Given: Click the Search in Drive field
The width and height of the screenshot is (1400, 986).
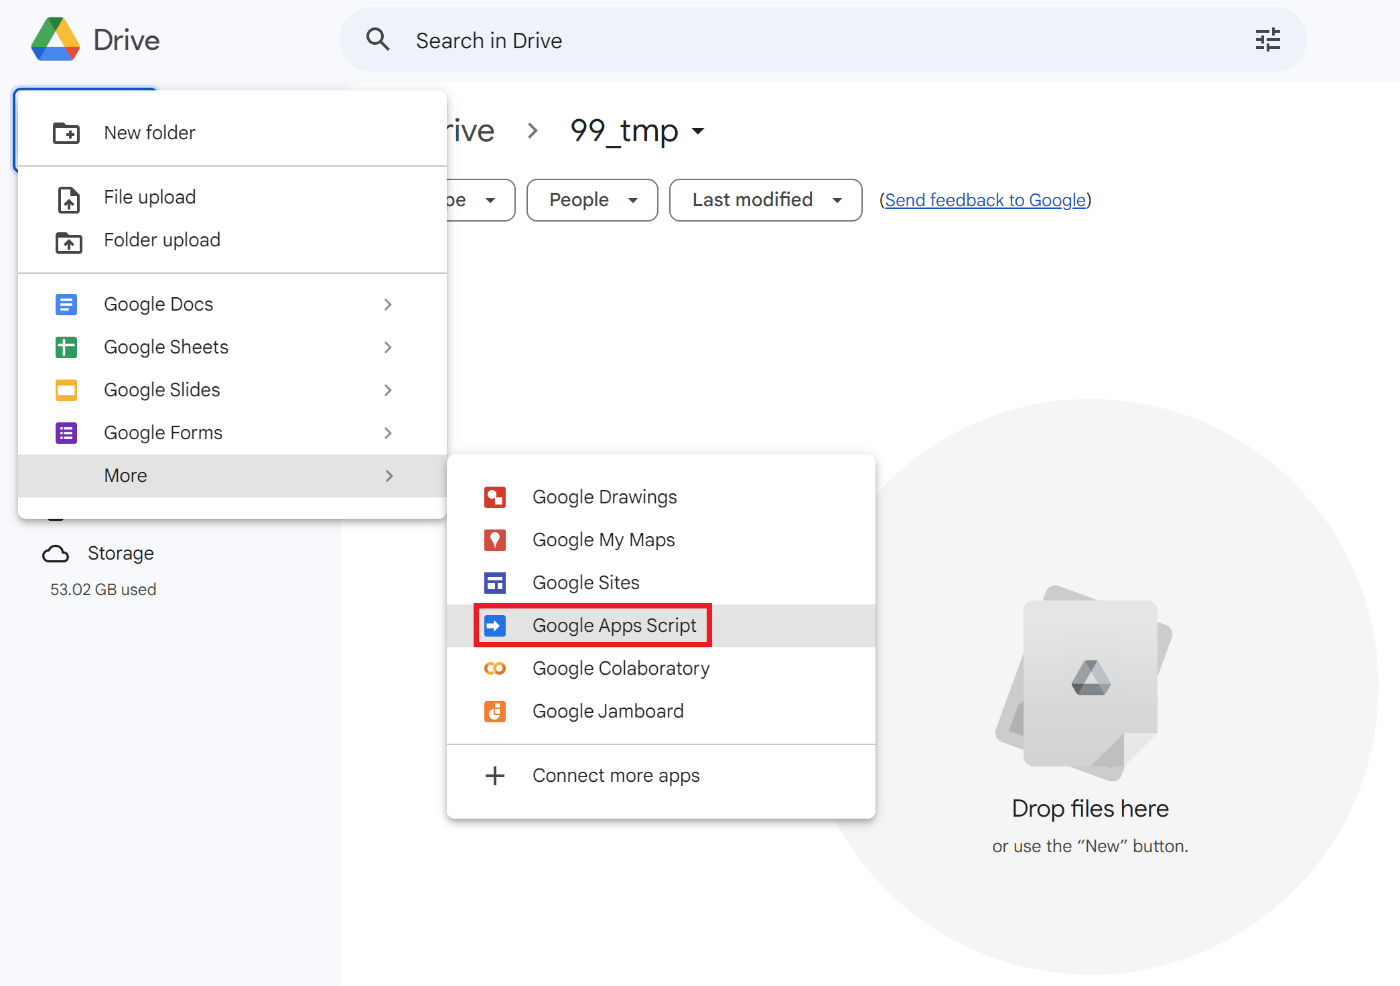Looking at the screenshot, I should coord(823,40).
